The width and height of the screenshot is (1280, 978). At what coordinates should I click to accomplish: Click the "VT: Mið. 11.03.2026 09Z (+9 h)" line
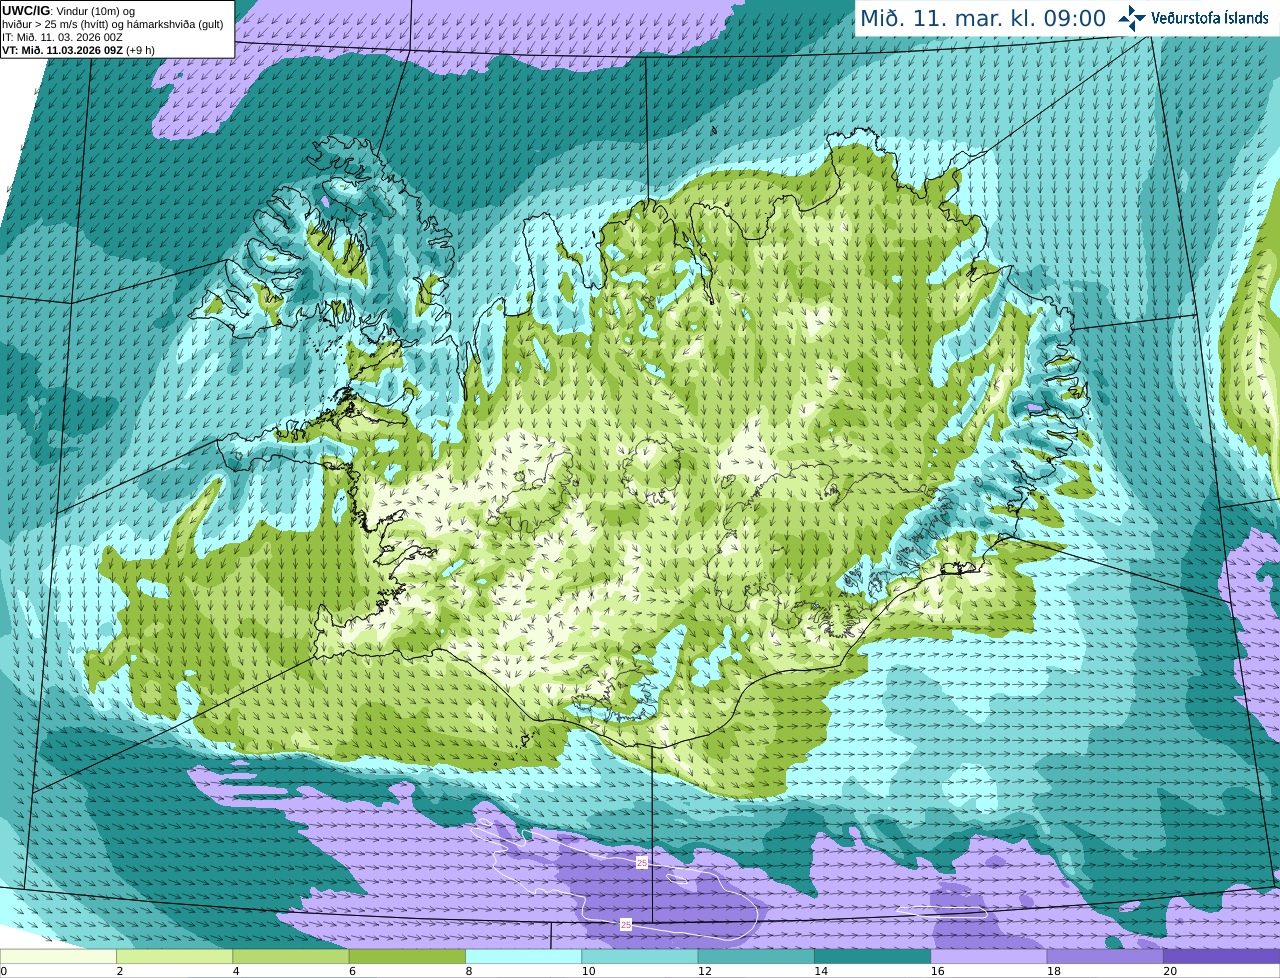click(x=79, y=50)
